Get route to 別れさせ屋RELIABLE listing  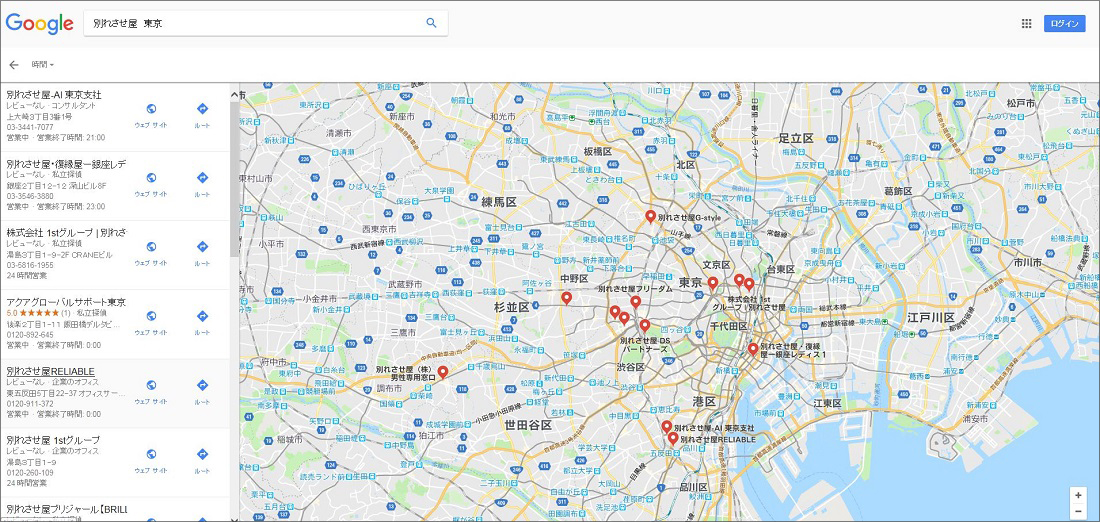coord(202,385)
